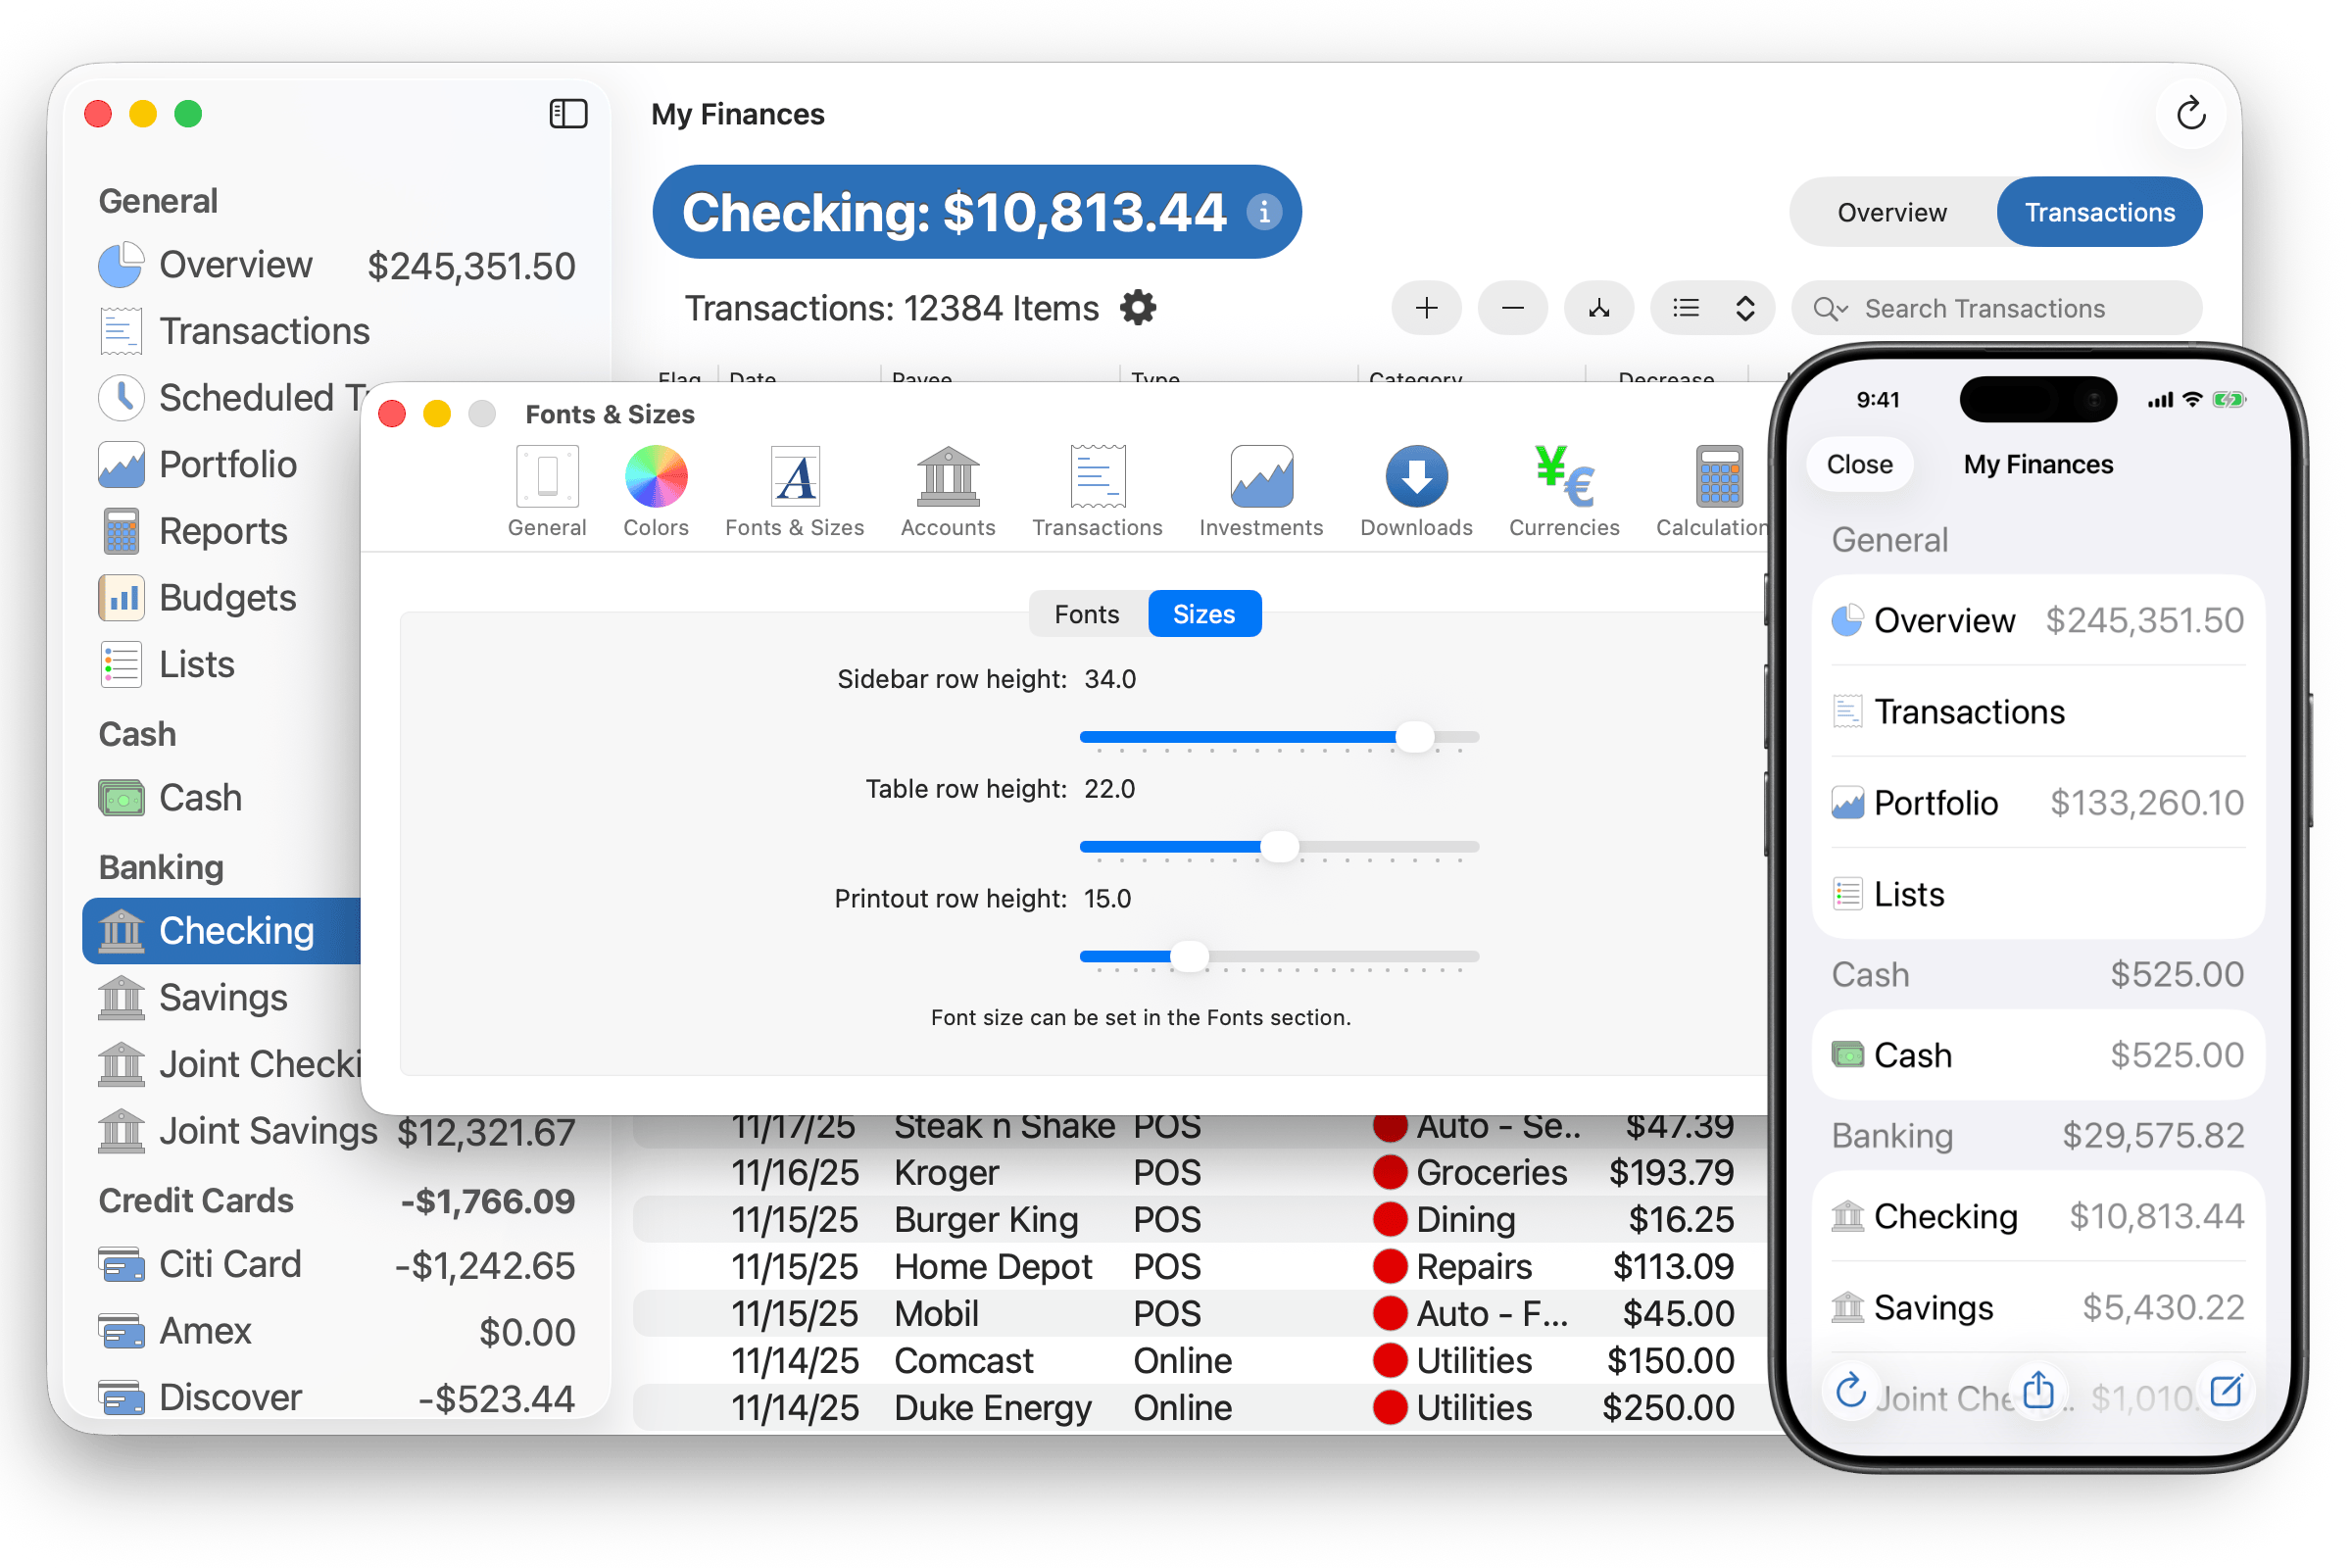Open the Downloads preferences pane
Screen dimensions: 2352x1568
pos(1415,491)
